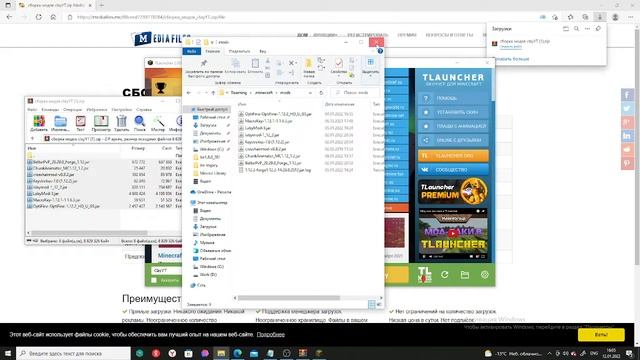Click LinkedIn share icon on webpage
Viewport: 640px width, 360px height.
click(x=627, y=136)
